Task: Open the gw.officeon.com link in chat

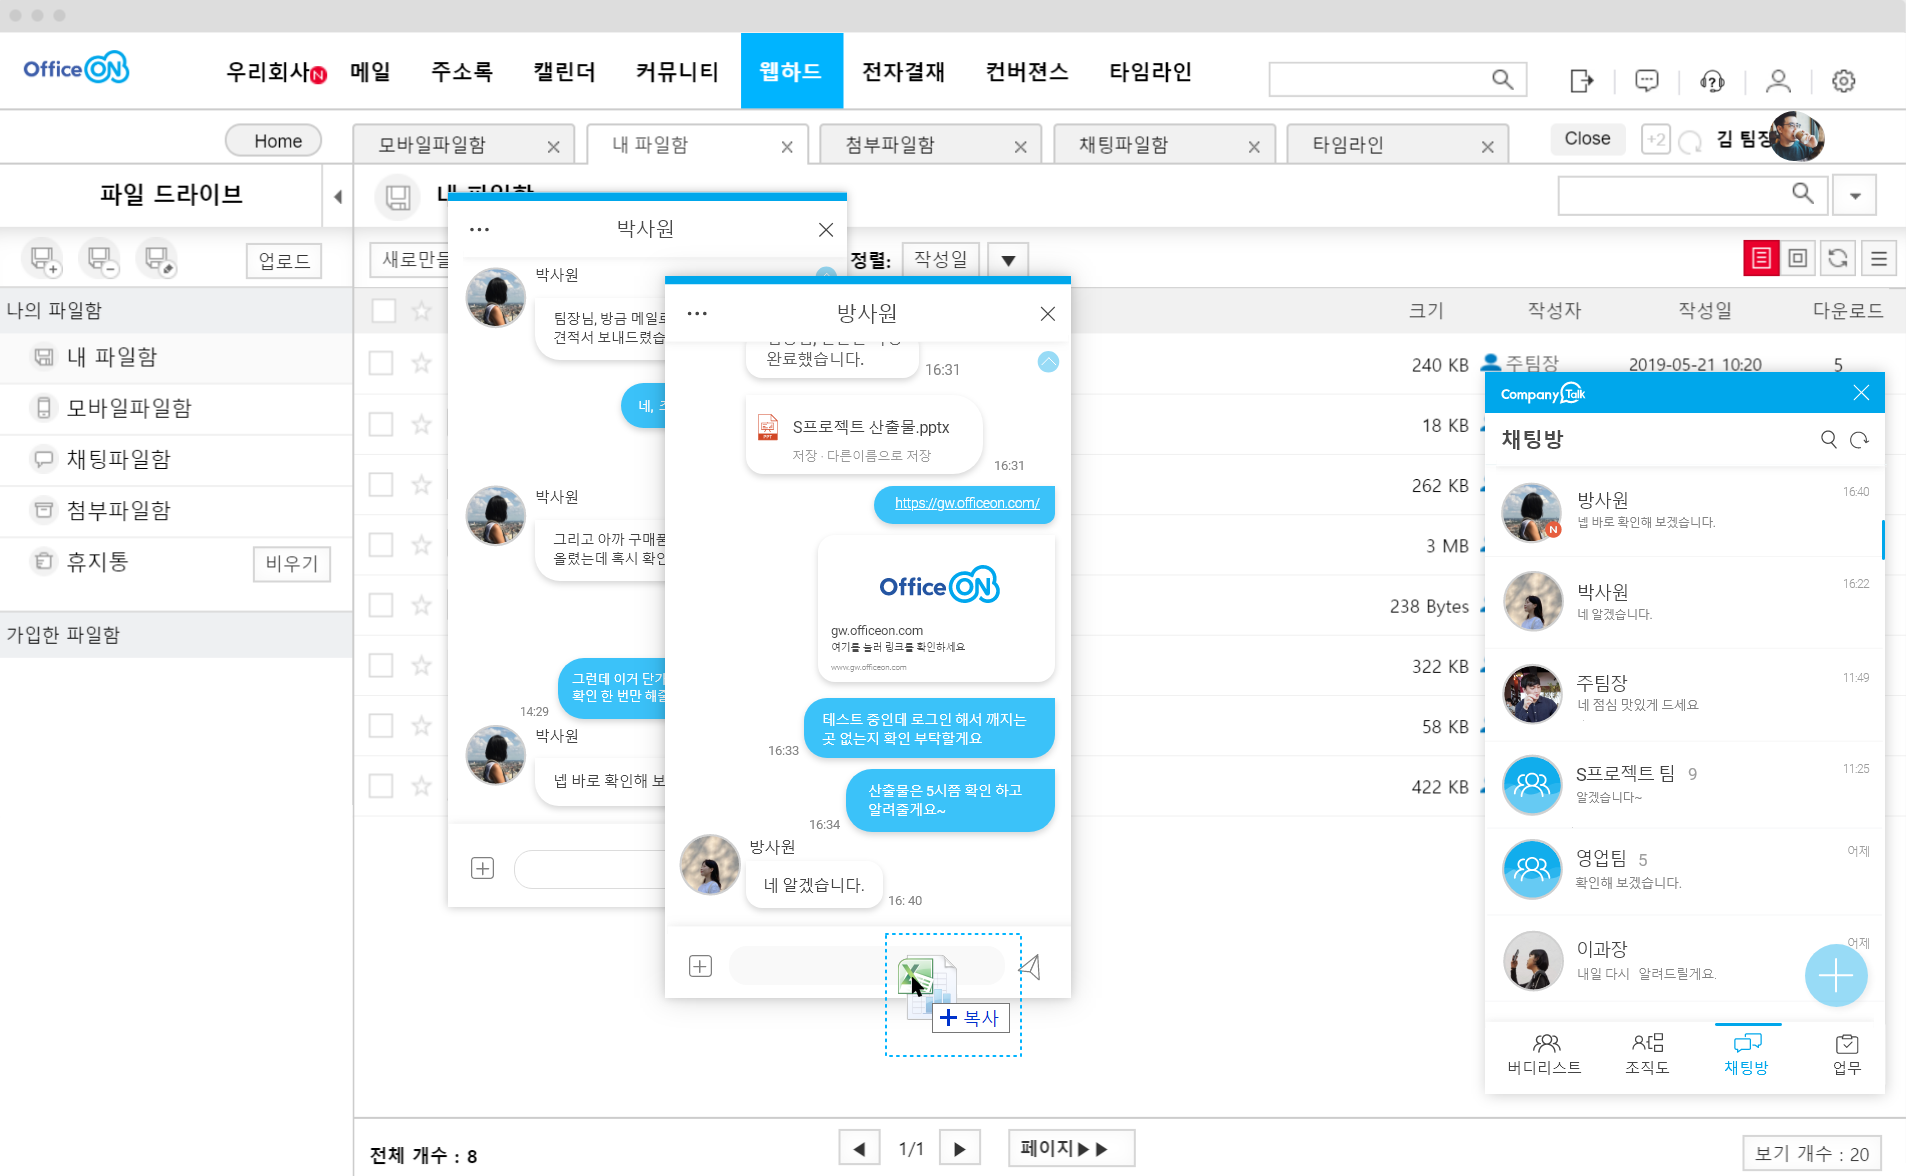Action: click(x=966, y=503)
